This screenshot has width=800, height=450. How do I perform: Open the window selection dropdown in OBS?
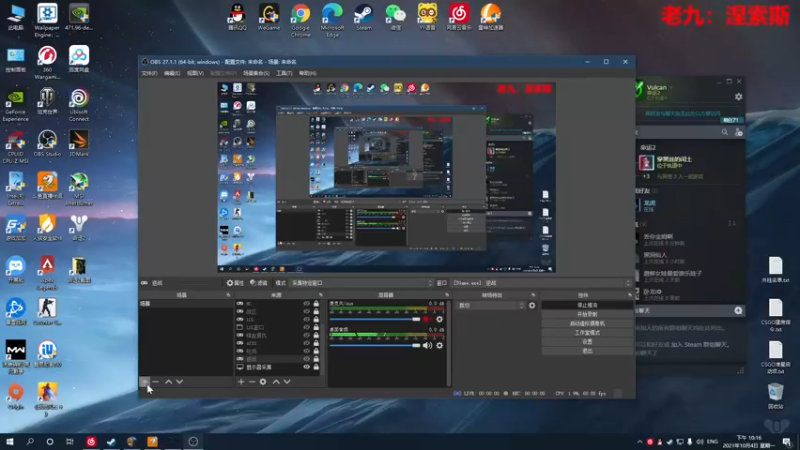point(541,283)
